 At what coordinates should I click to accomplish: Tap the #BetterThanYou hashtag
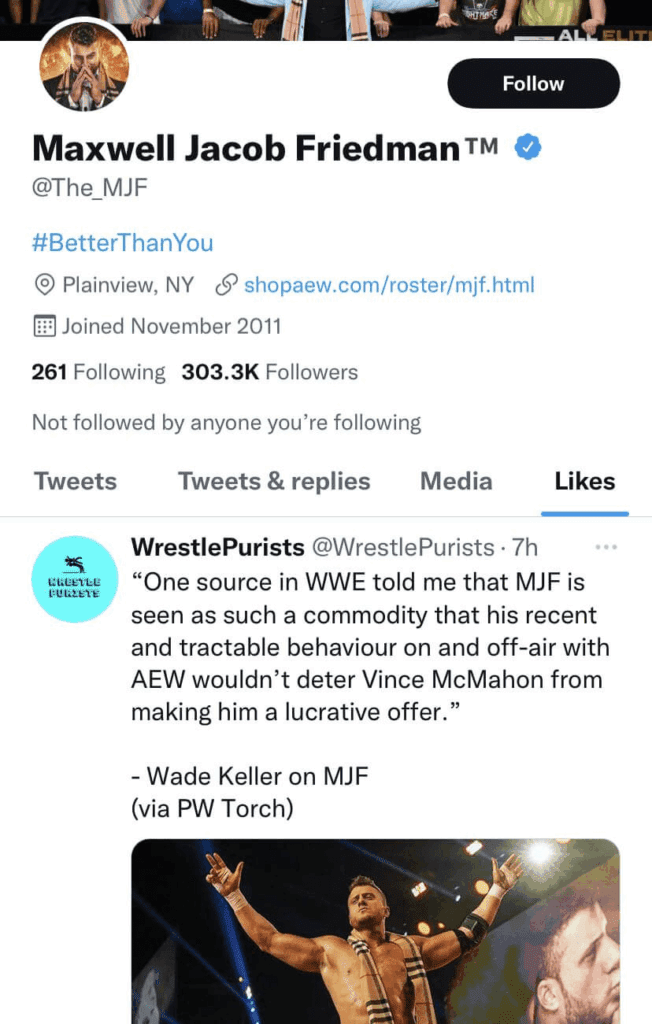pyautogui.click(x=122, y=243)
